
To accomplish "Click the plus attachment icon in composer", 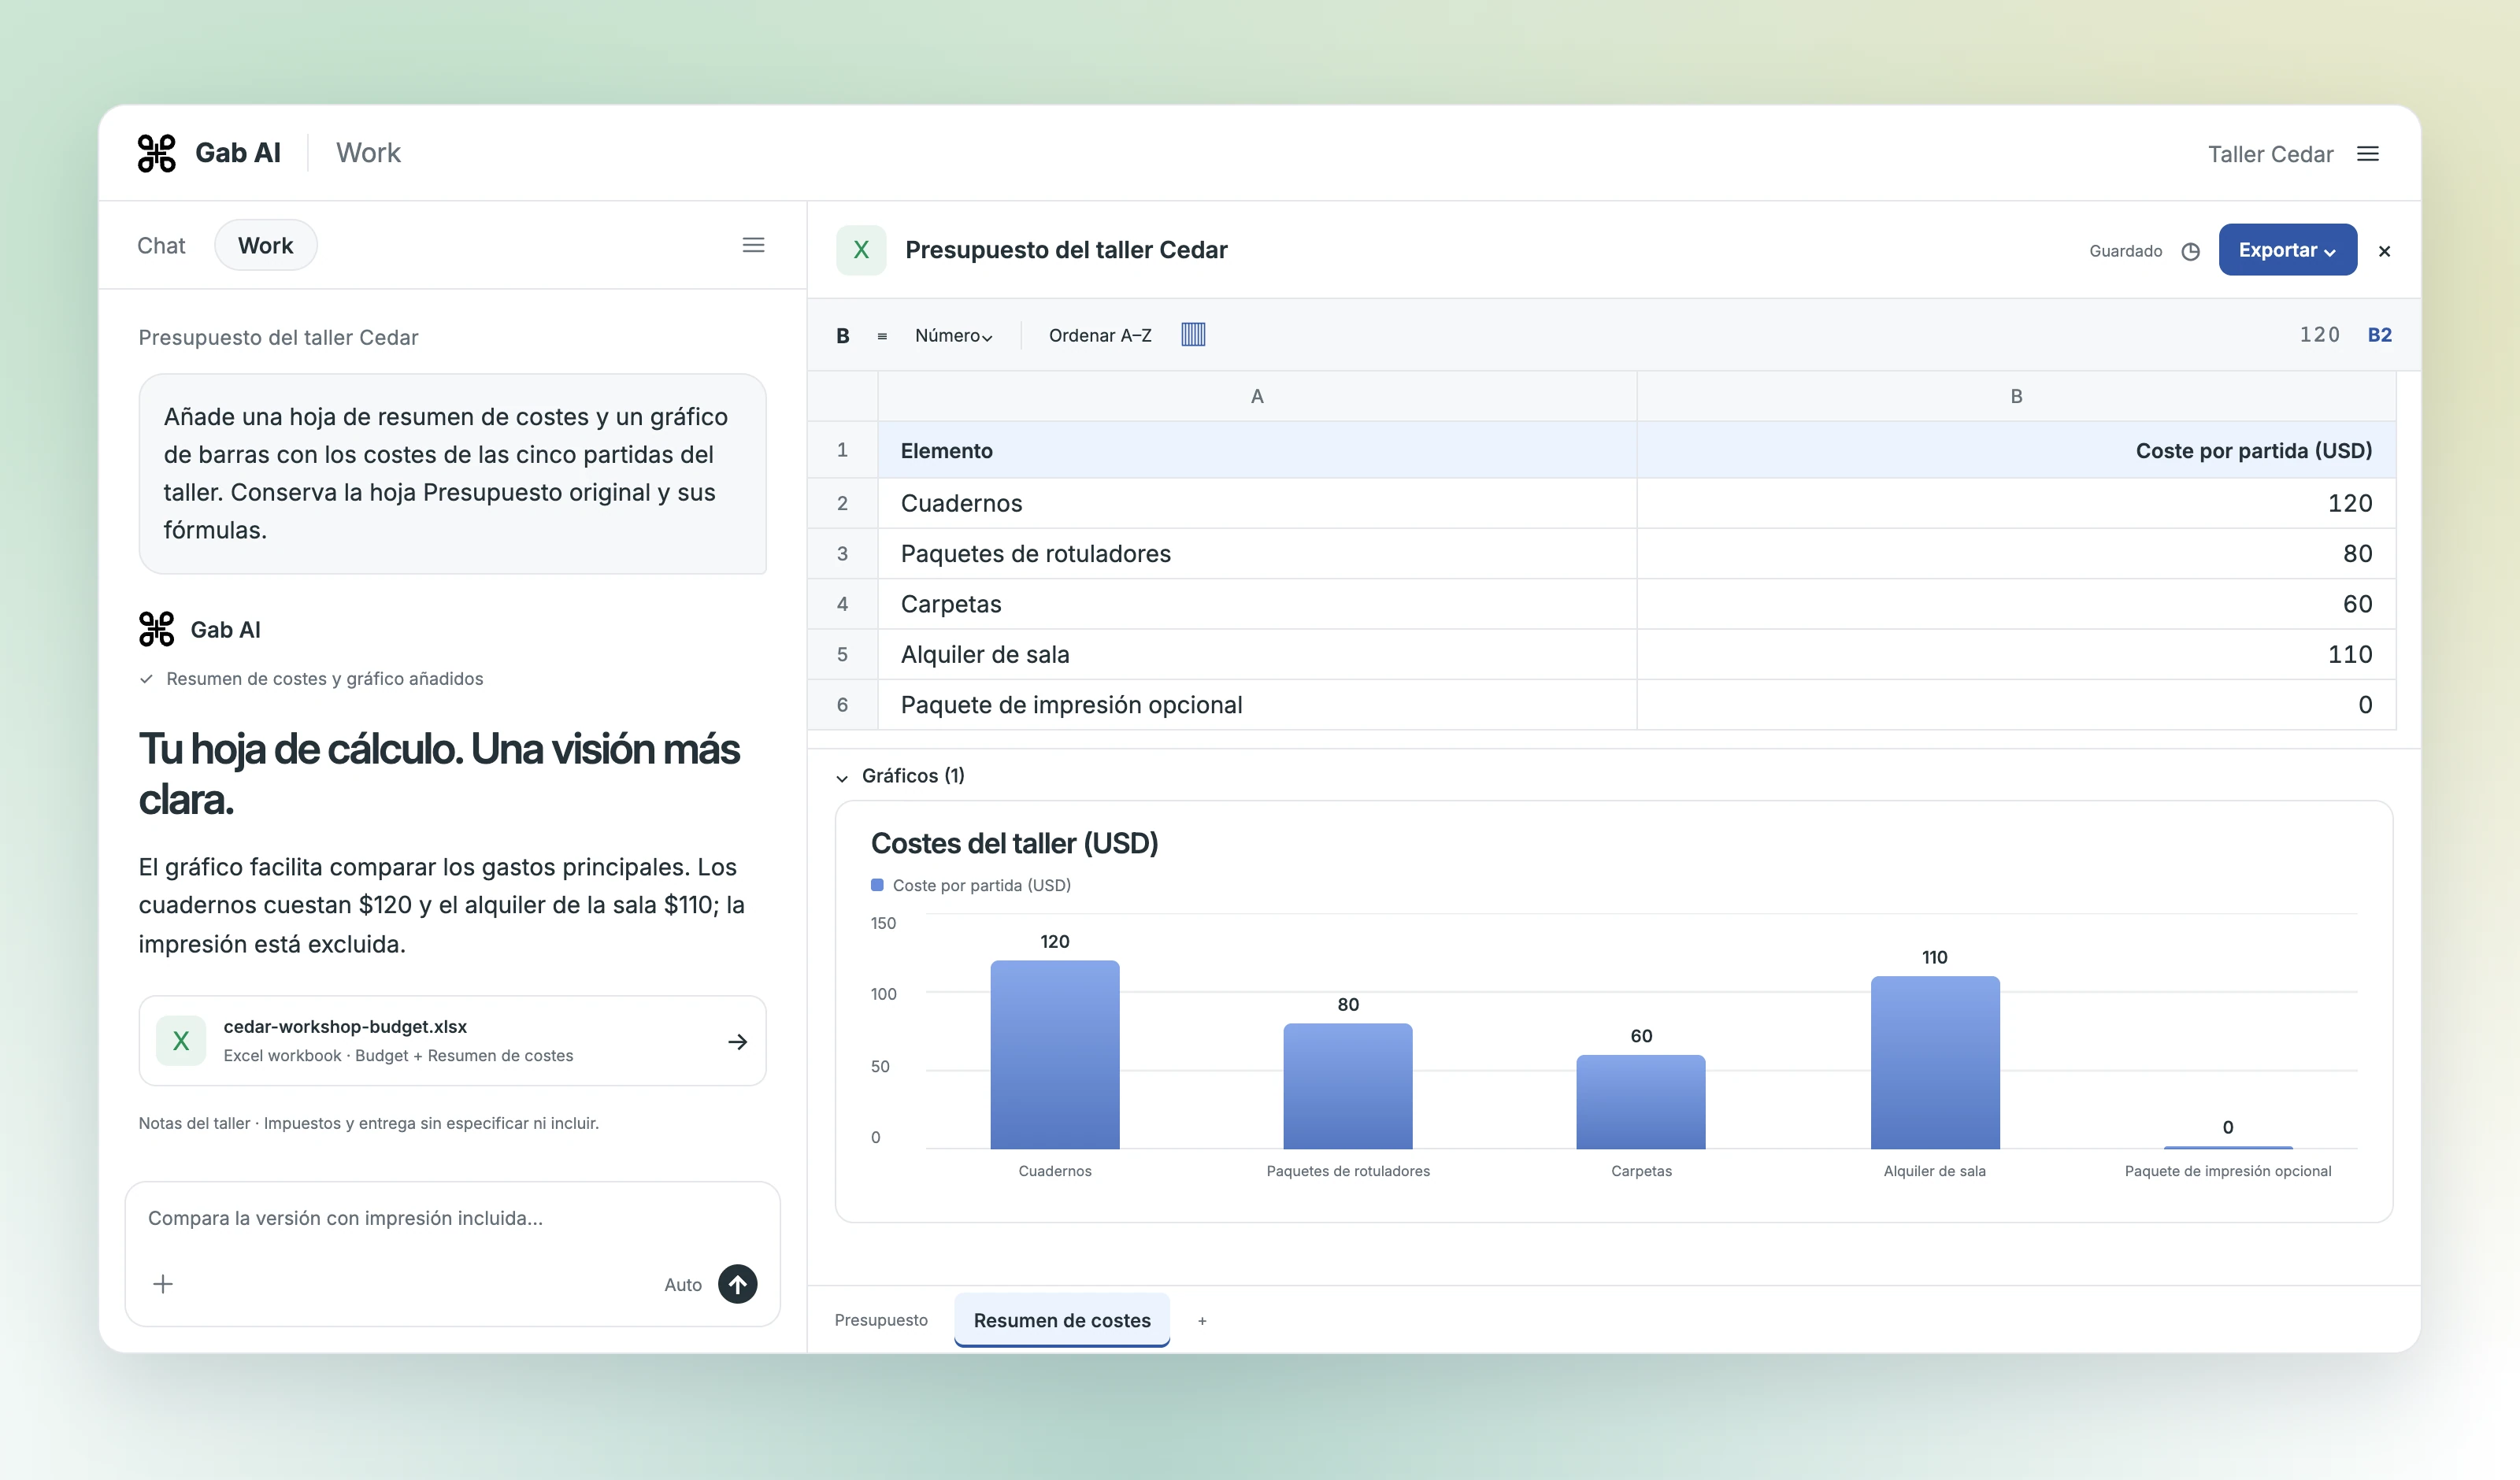I will pos(163,1284).
